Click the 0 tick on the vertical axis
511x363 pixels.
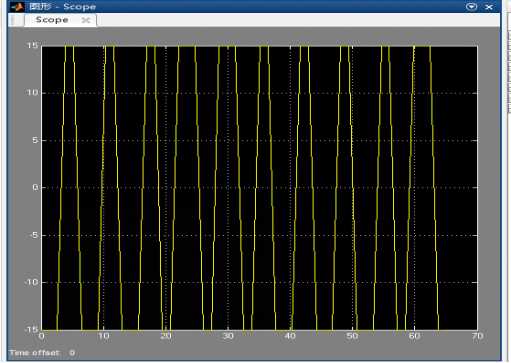point(35,187)
